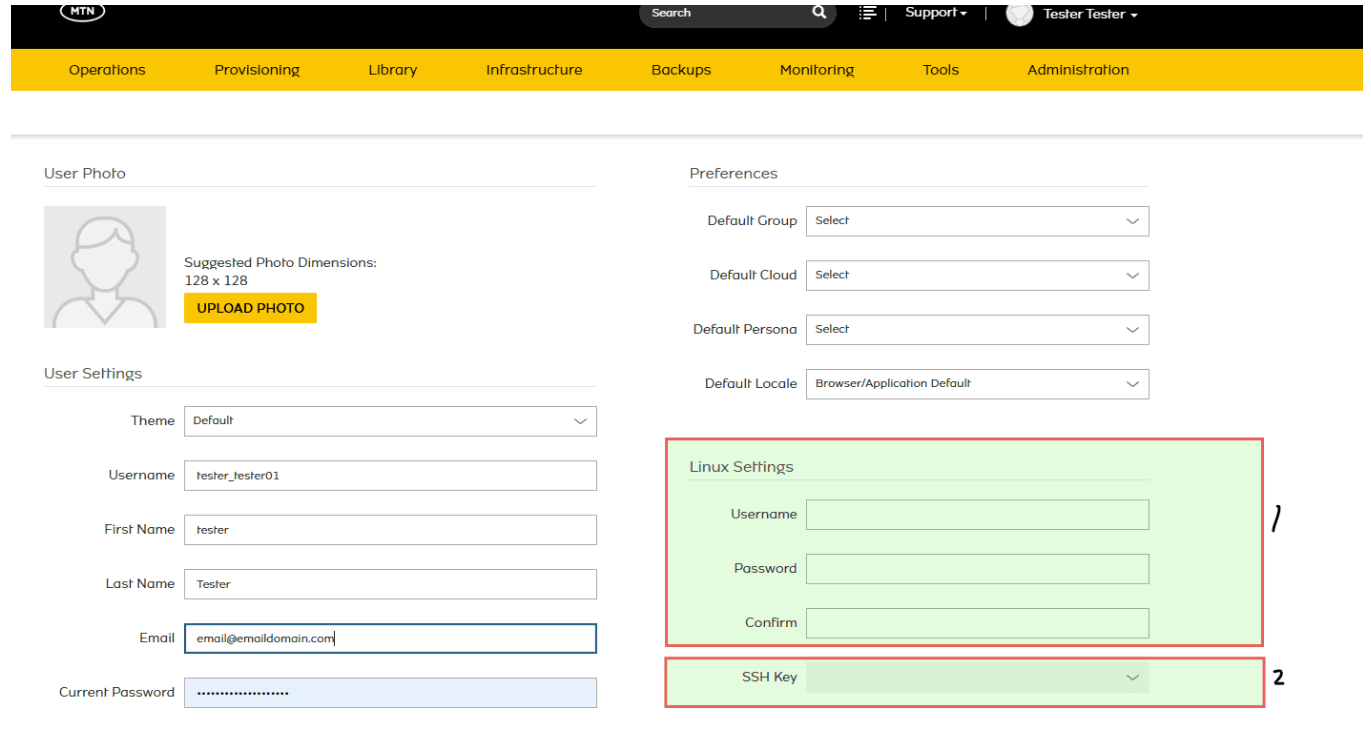
Task: Expand the Default Group dropdown
Action: pyautogui.click(x=977, y=221)
